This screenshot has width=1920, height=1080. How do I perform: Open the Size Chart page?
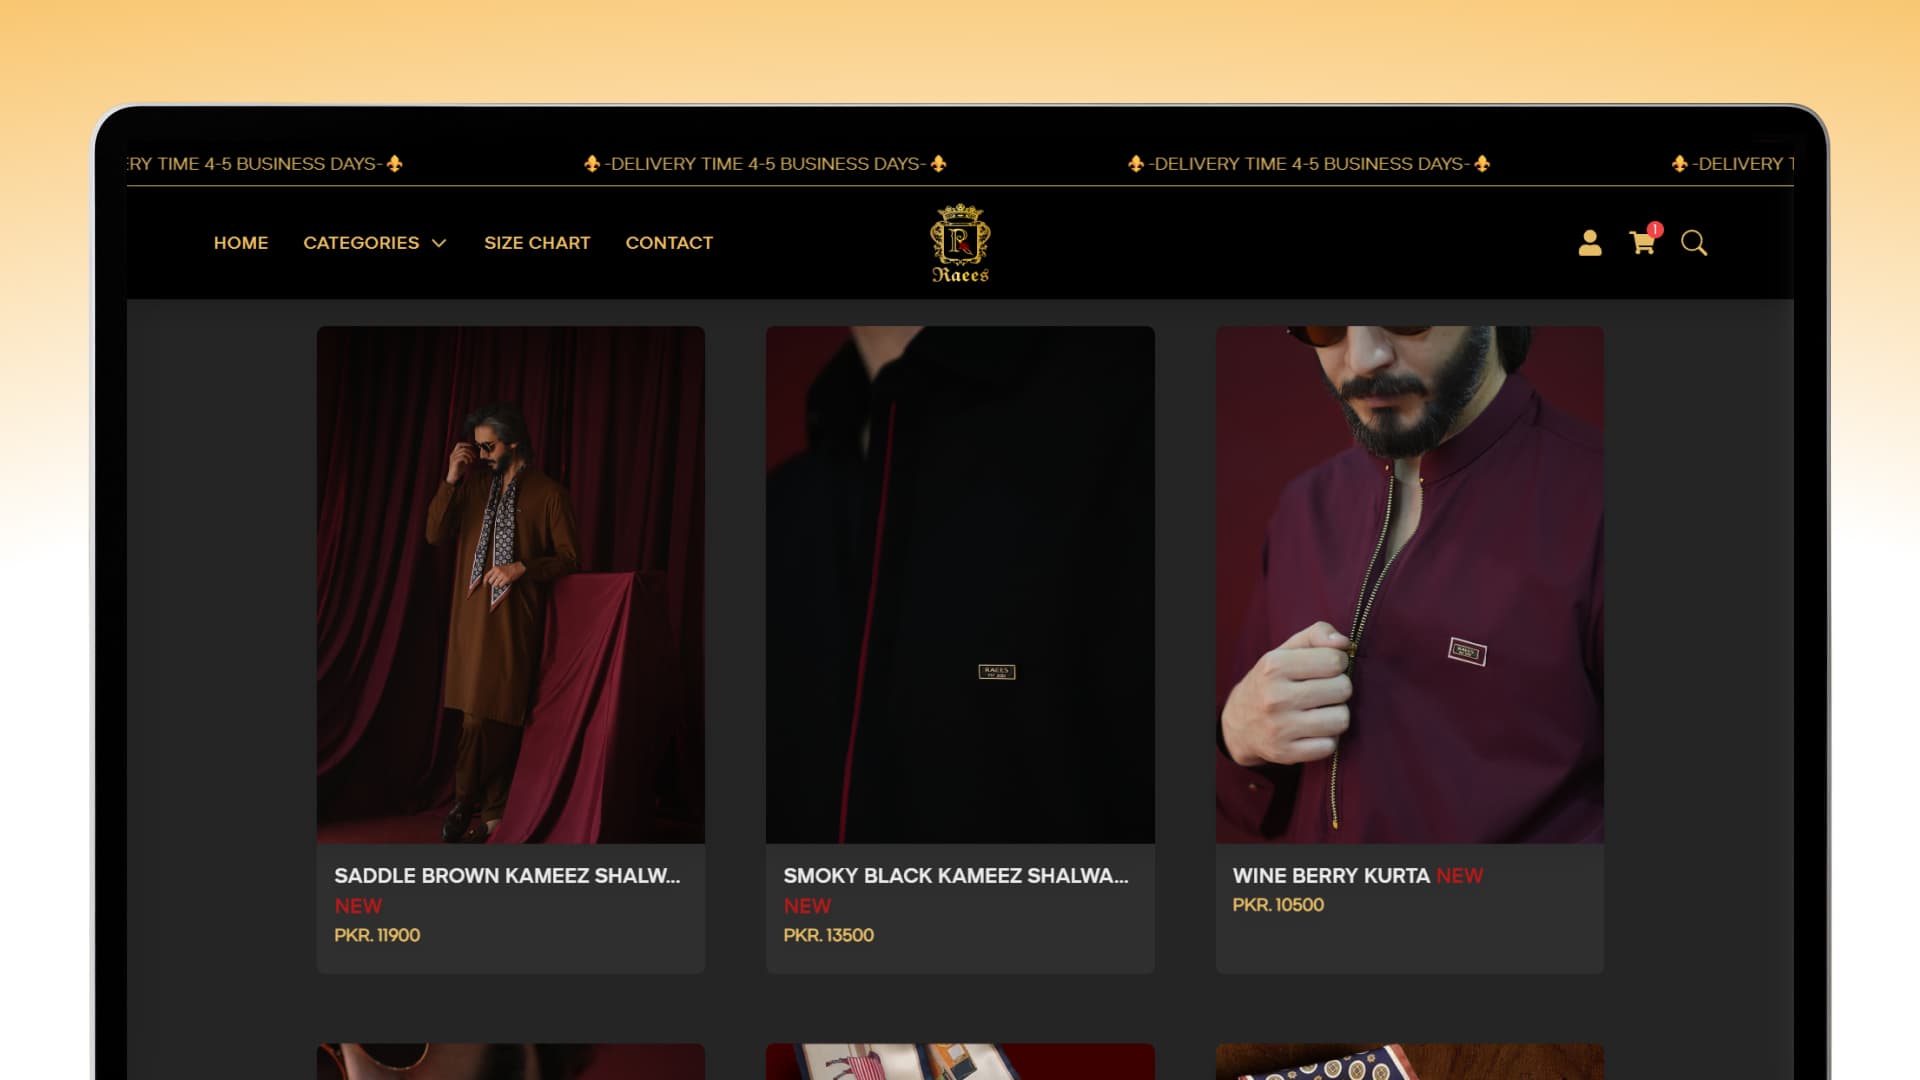pos(537,243)
